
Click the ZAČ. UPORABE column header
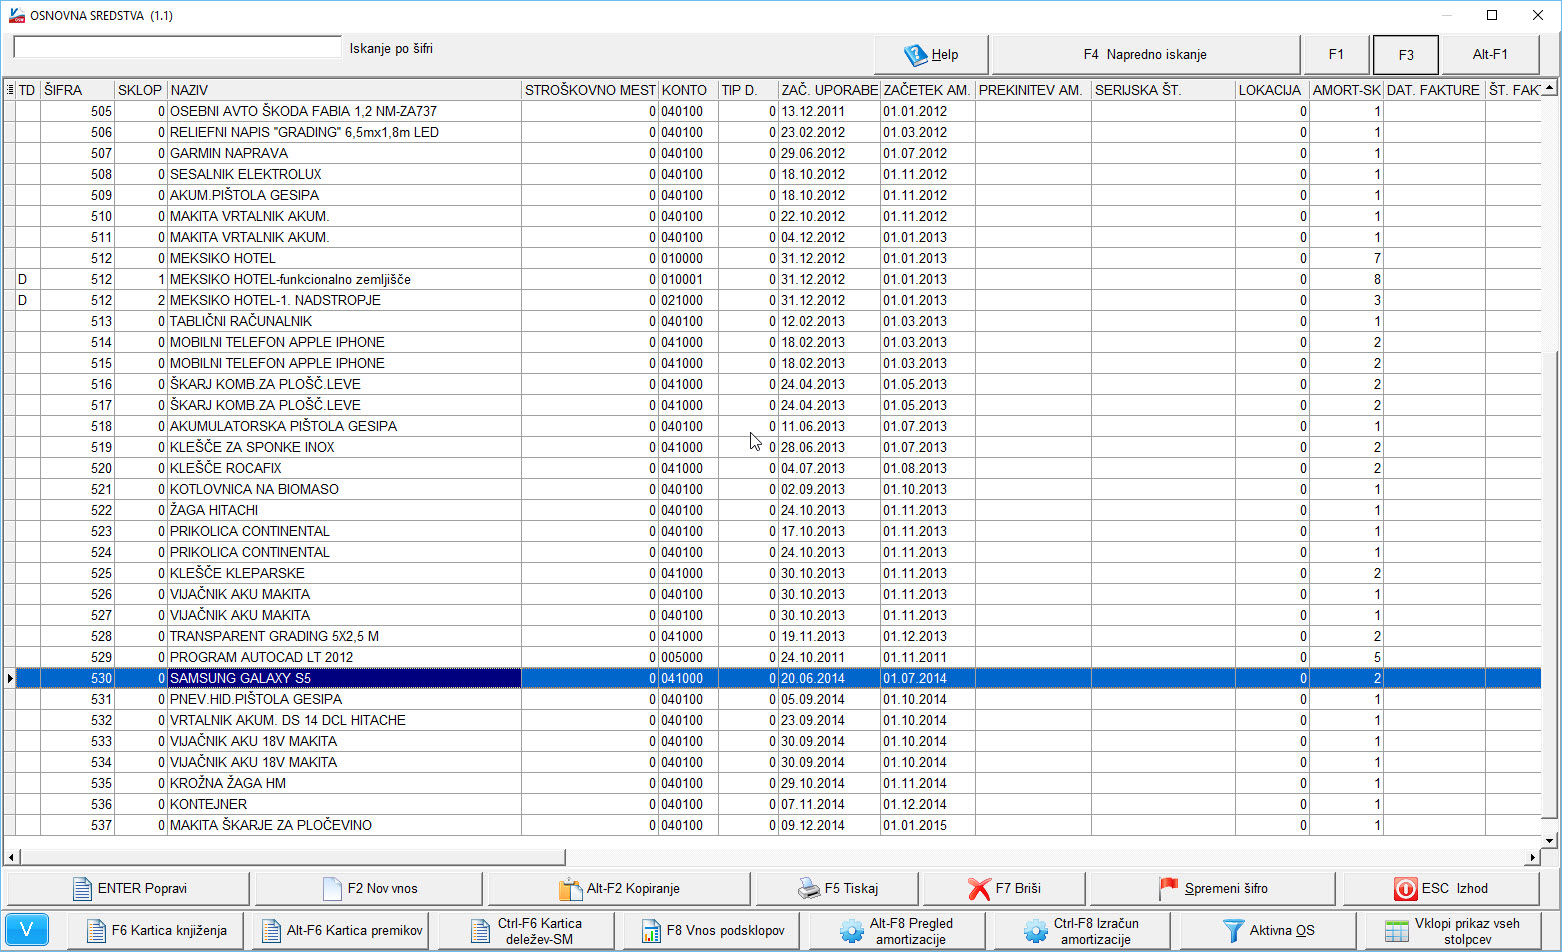tap(829, 90)
